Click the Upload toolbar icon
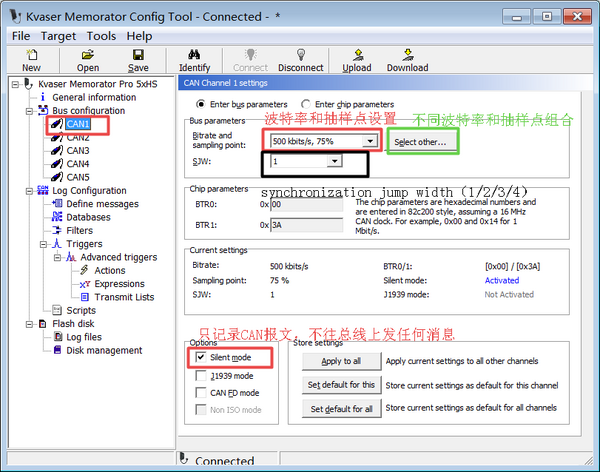This screenshot has width=600, height=472. (358, 55)
